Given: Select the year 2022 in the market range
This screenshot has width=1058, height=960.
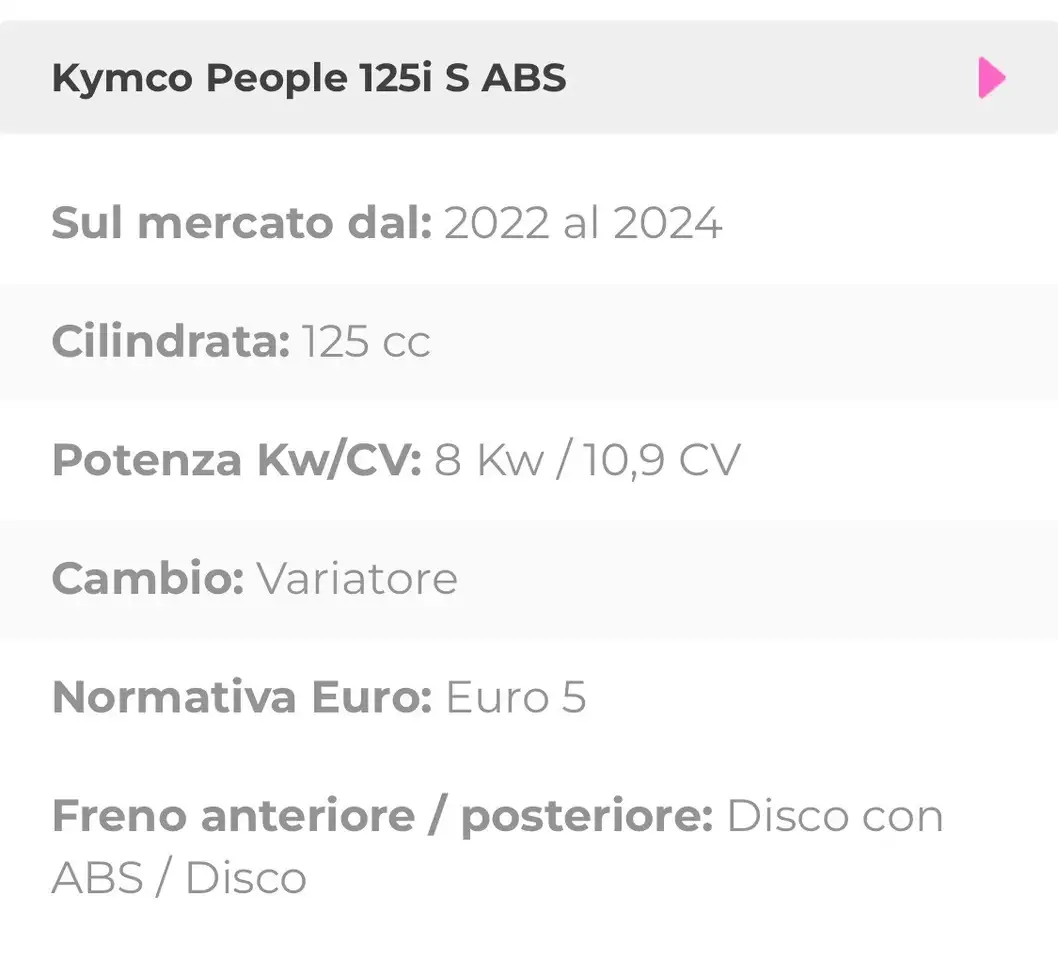Looking at the screenshot, I should point(497,223).
